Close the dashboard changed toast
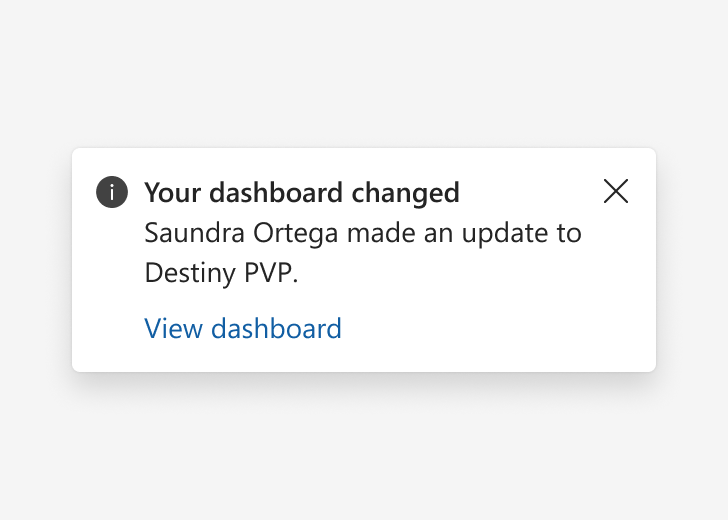728x520 pixels. [616, 191]
